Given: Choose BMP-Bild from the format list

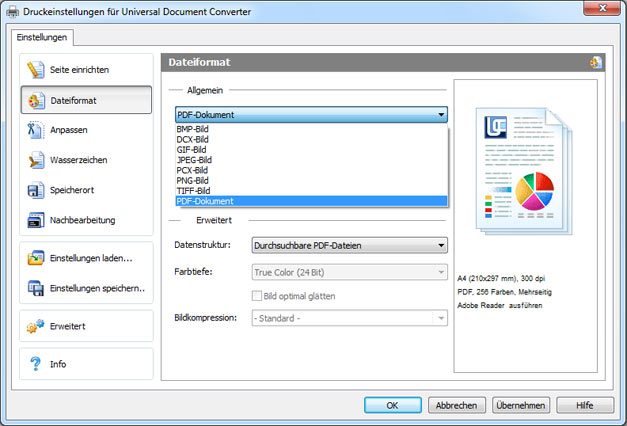Looking at the screenshot, I should 311,129.
